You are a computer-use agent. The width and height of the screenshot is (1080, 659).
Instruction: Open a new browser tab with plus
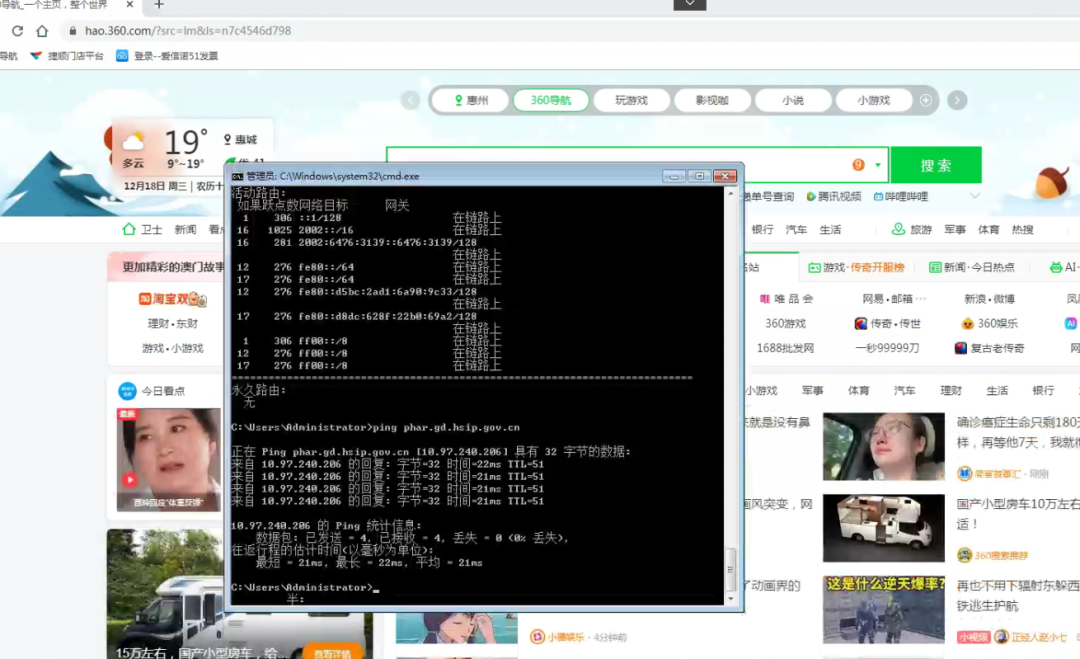(158, 5)
